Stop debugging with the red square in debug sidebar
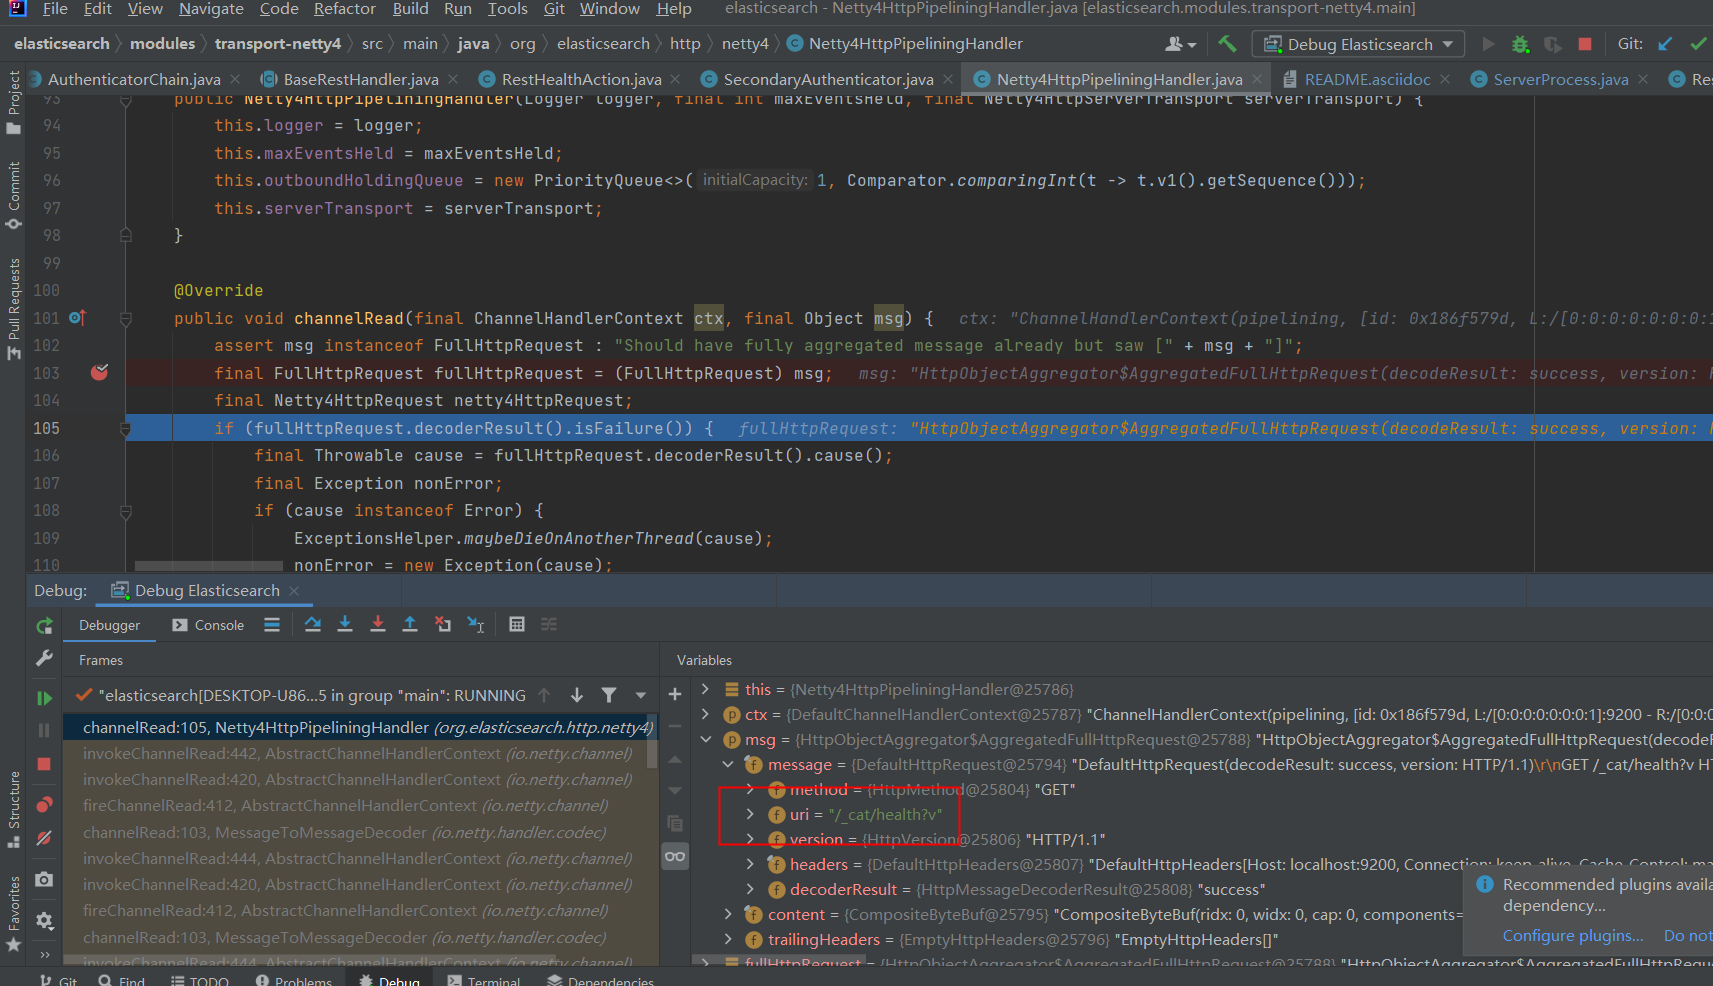 click(44, 764)
